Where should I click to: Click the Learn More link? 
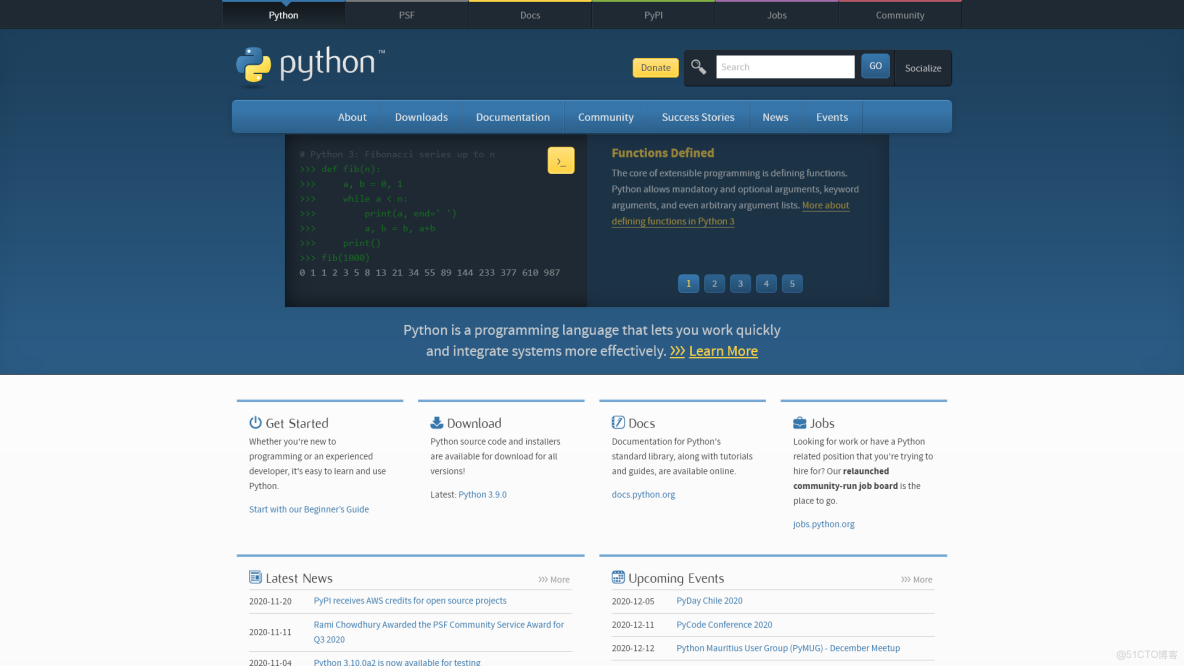pos(723,351)
